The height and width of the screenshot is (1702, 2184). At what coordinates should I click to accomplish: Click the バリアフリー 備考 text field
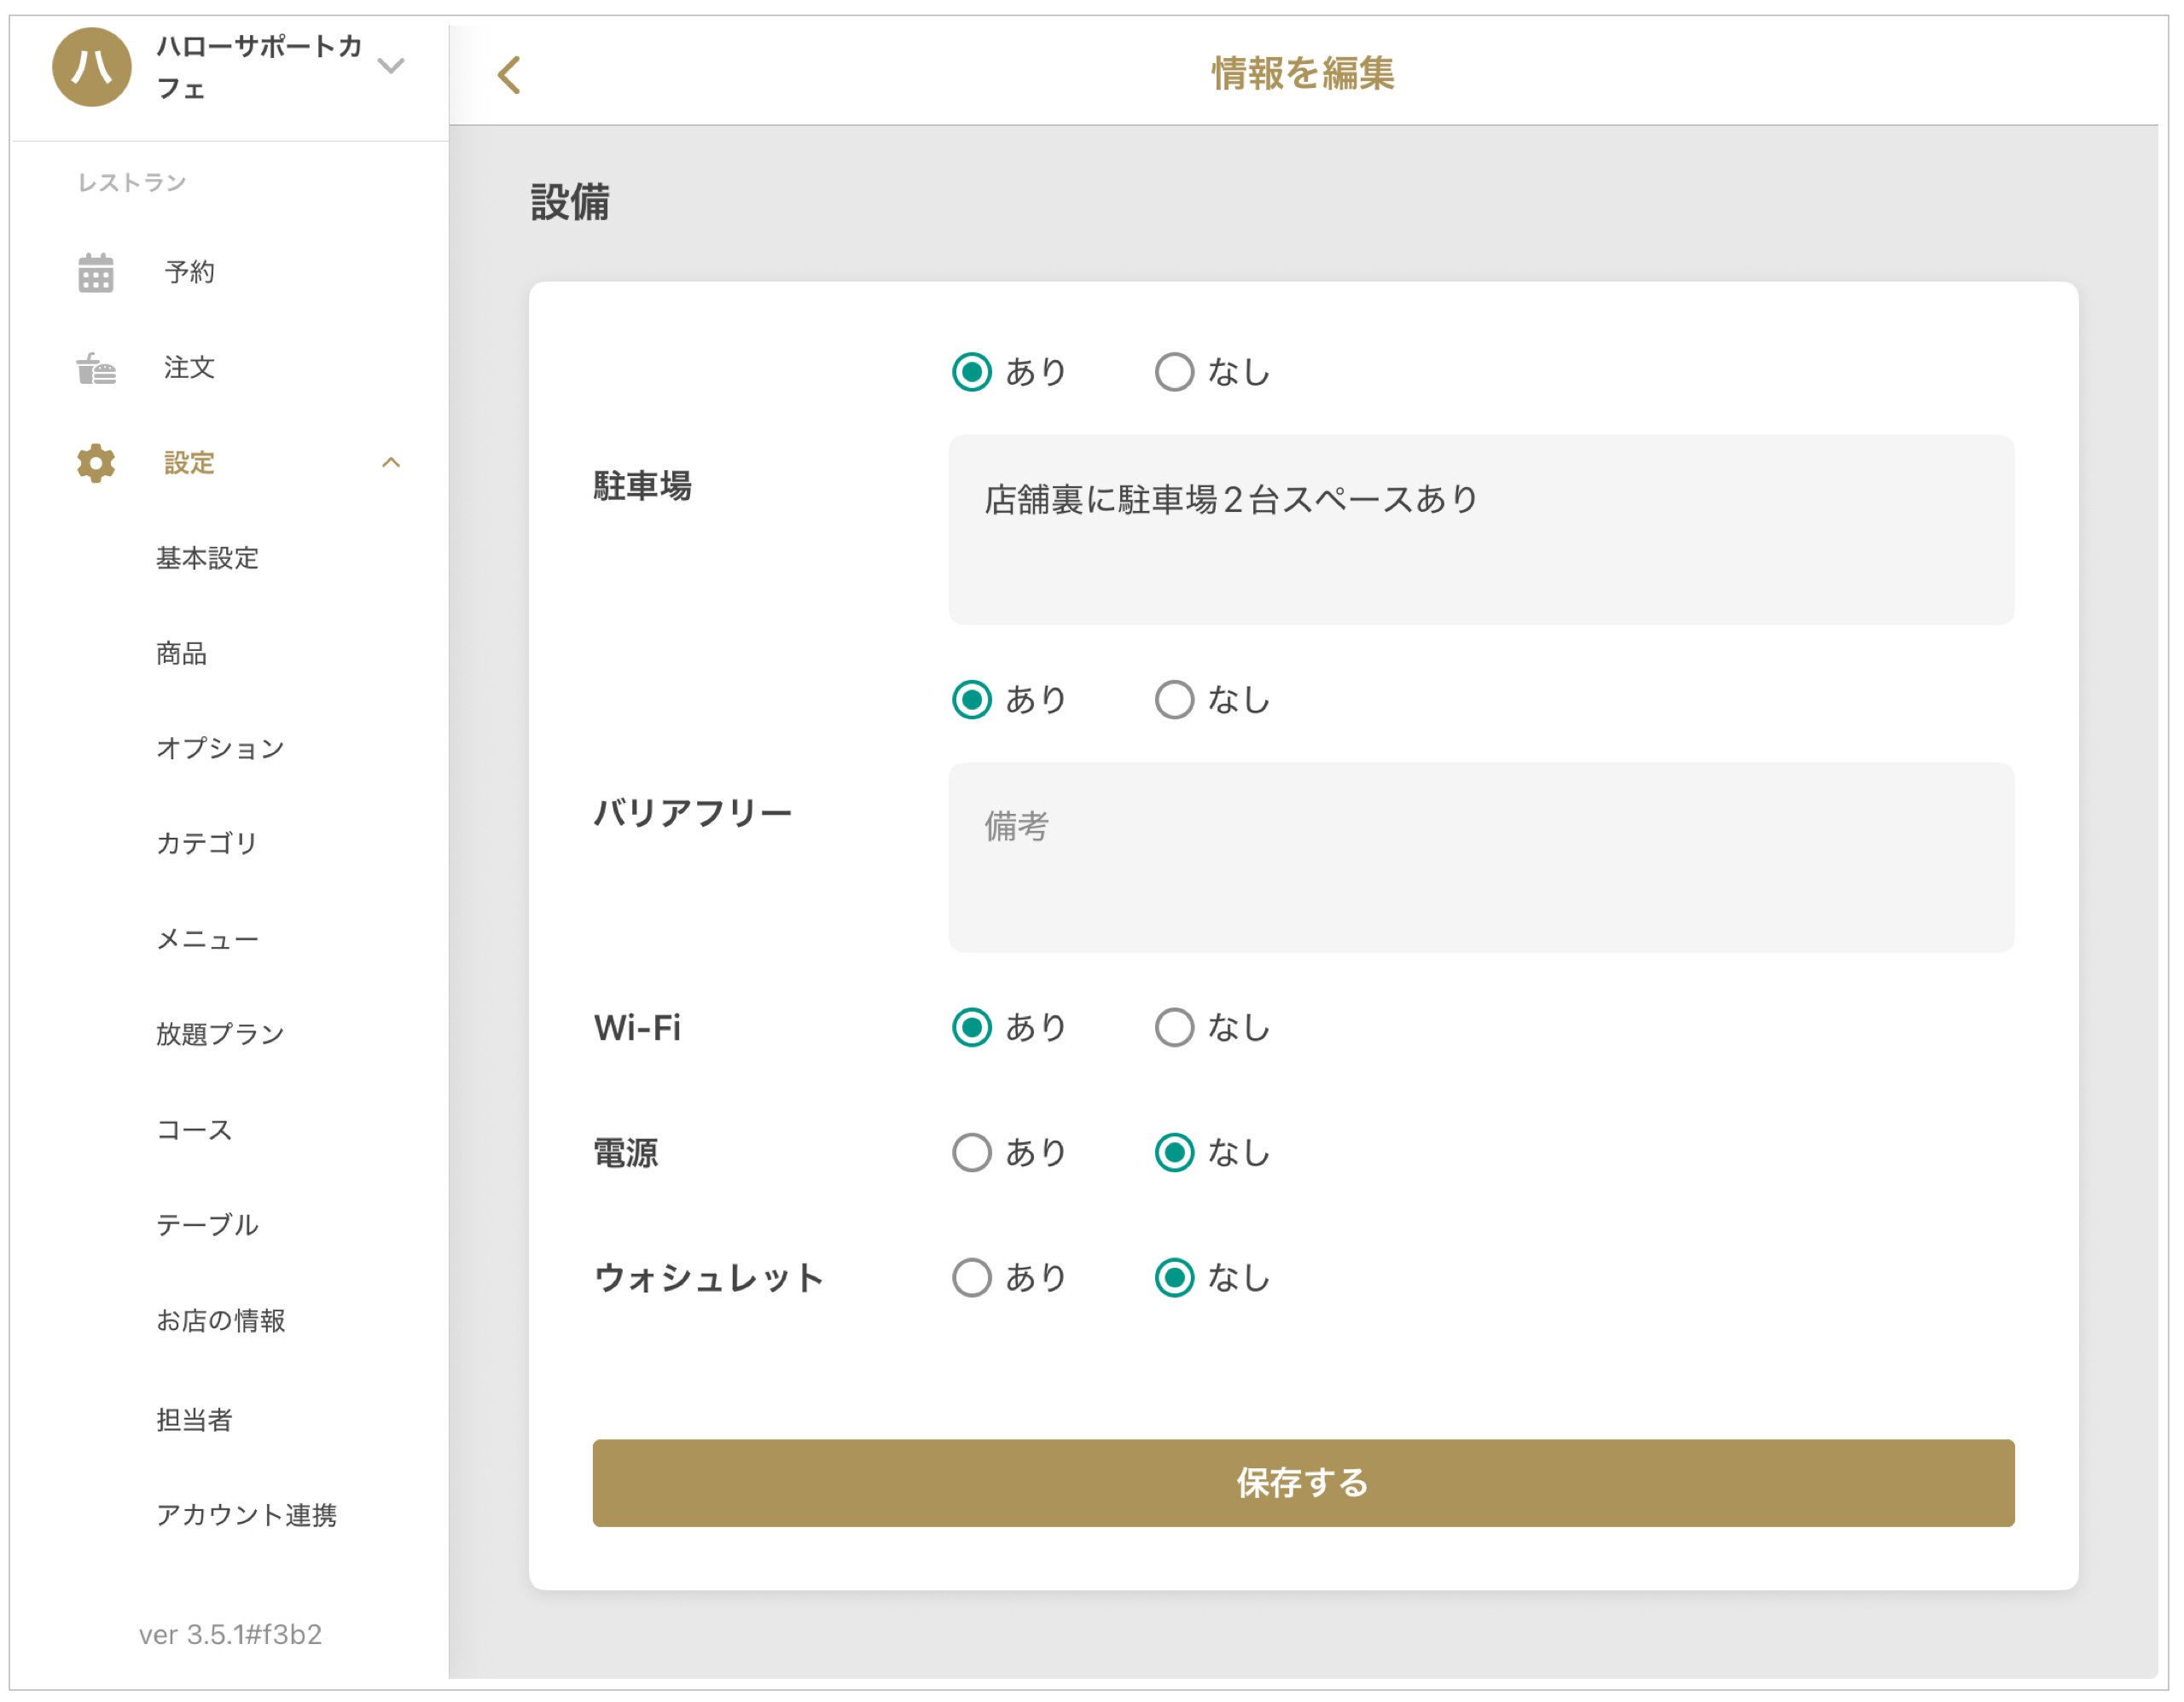point(1481,858)
